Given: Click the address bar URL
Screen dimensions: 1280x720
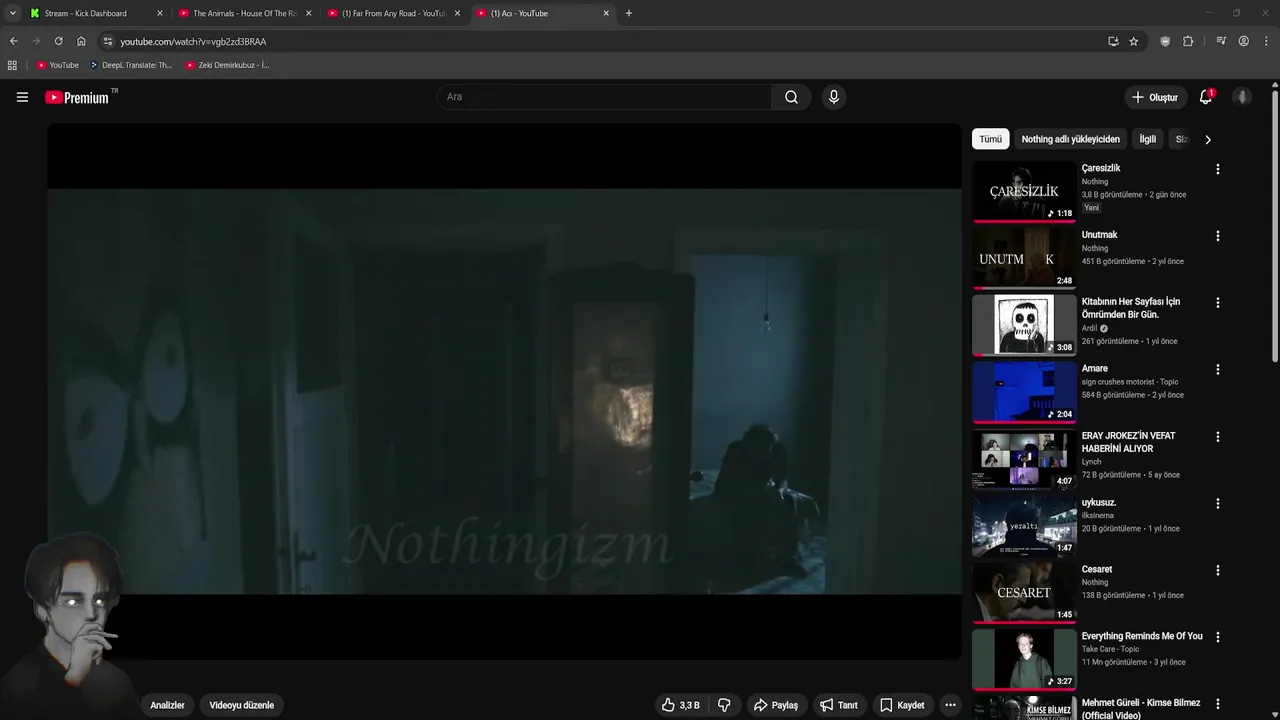Looking at the screenshot, I should click(193, 42).
